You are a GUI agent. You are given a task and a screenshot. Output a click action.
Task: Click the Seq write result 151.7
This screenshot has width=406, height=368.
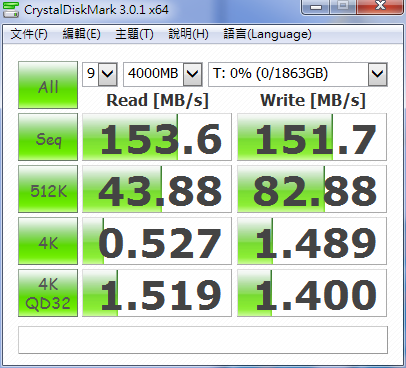click(x=312, y=137)
